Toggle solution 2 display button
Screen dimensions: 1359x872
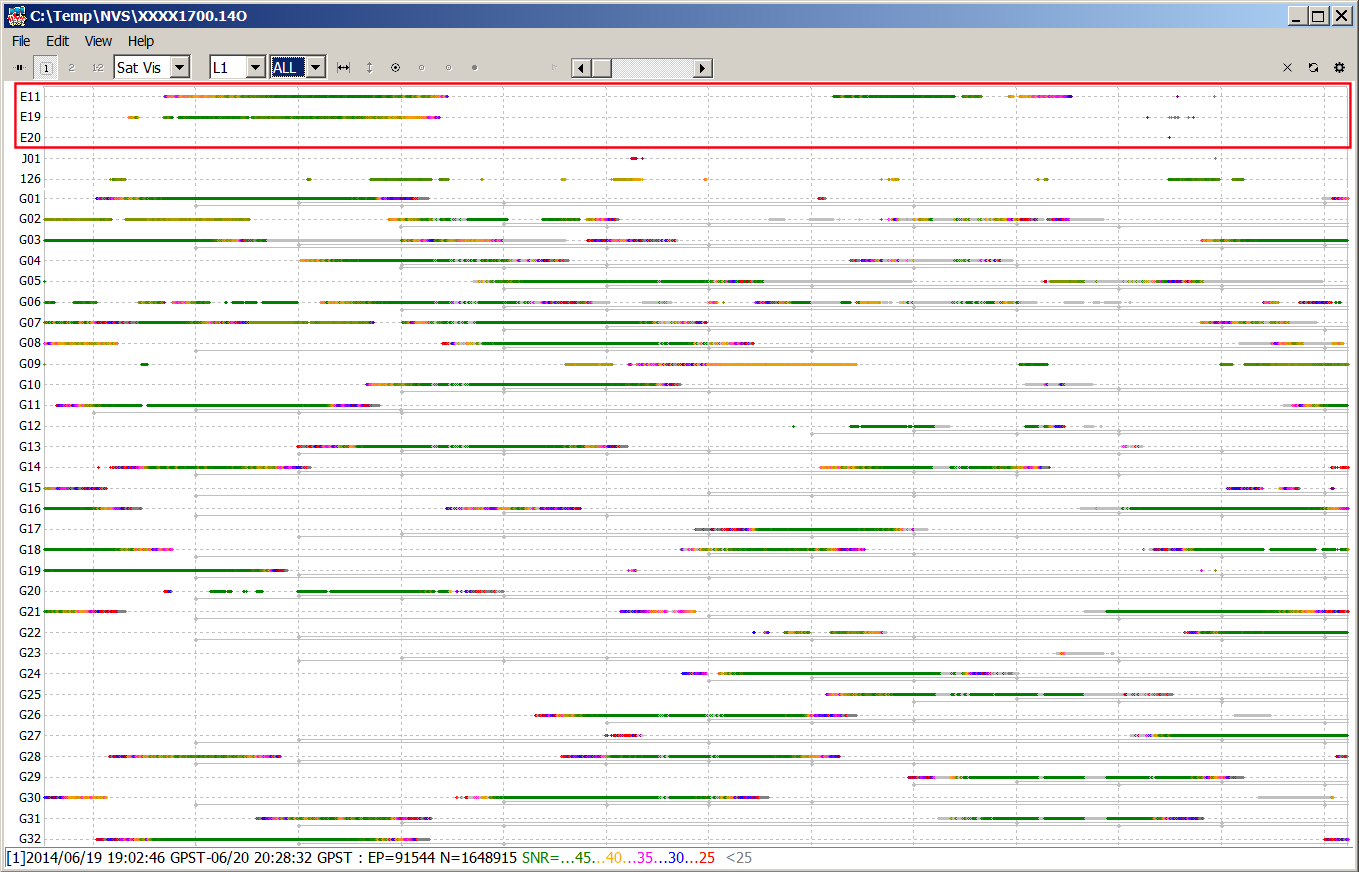(71, 68)
